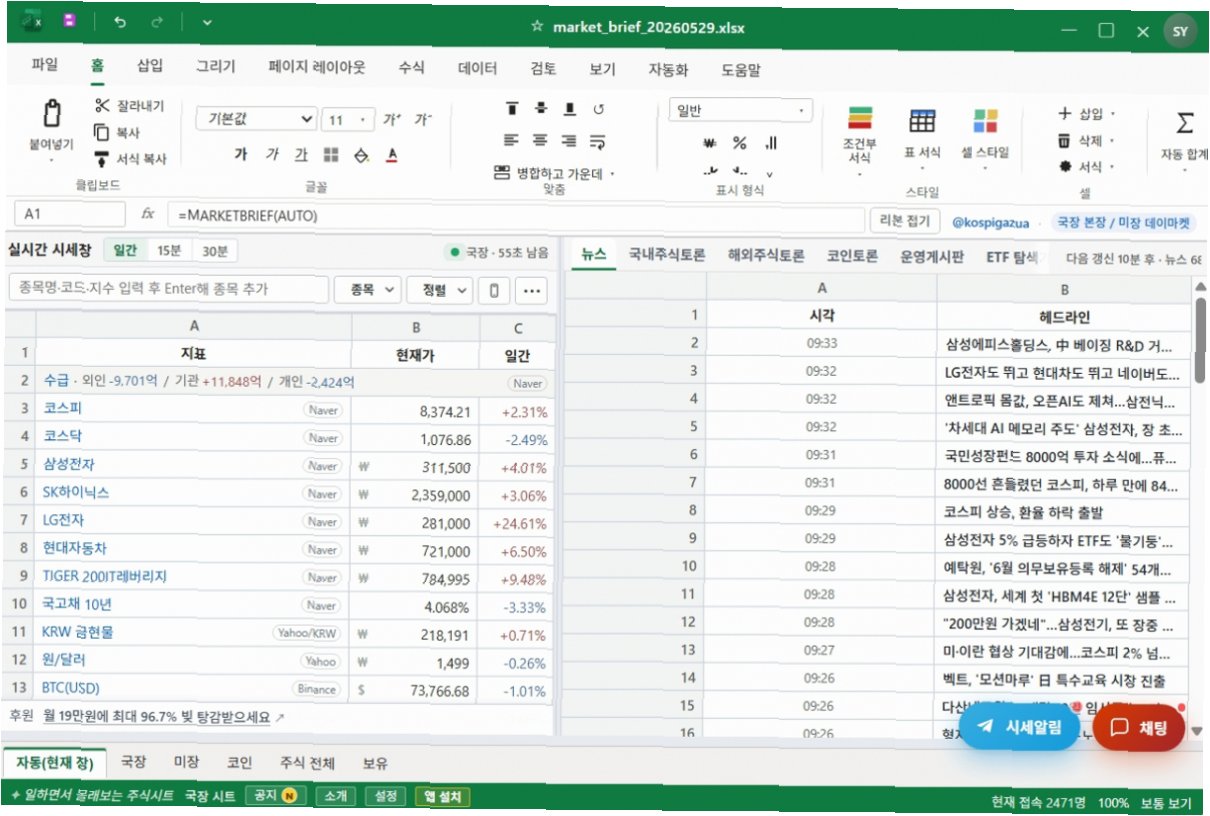Open the font size 11 dropdown

(x=347, y=120)
